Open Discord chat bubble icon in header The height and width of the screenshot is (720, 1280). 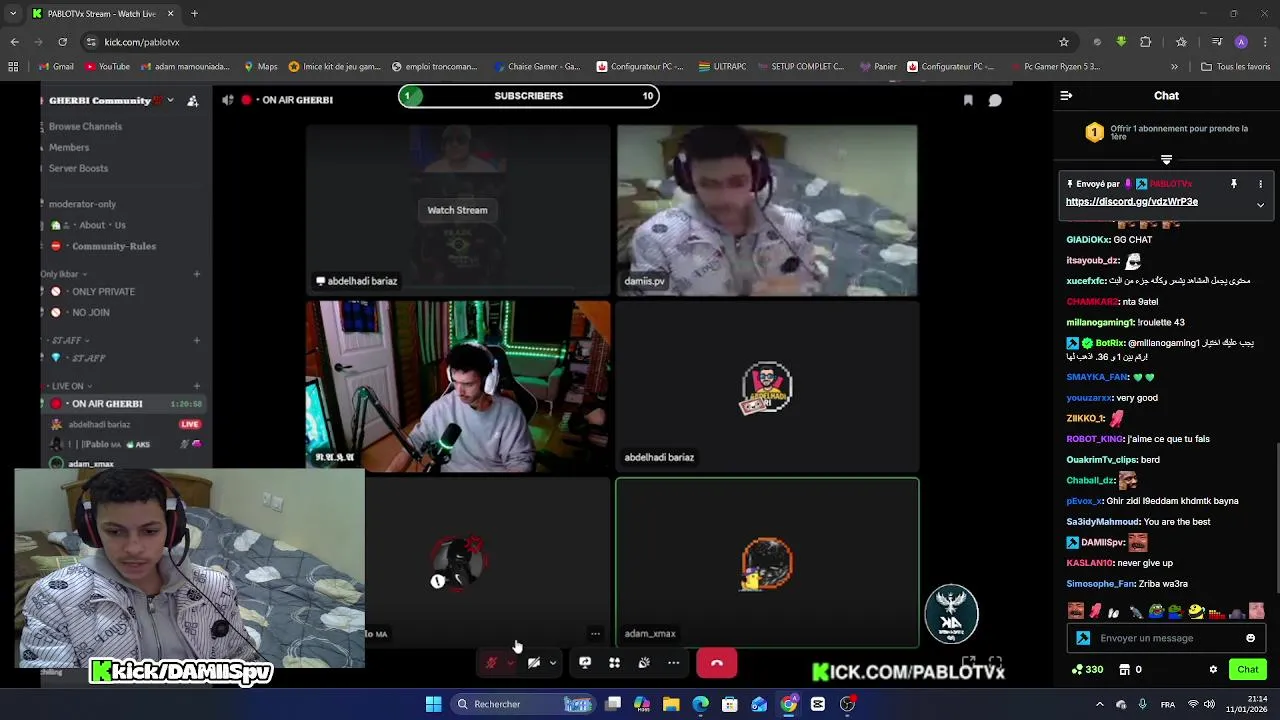(x=995, y=100)
